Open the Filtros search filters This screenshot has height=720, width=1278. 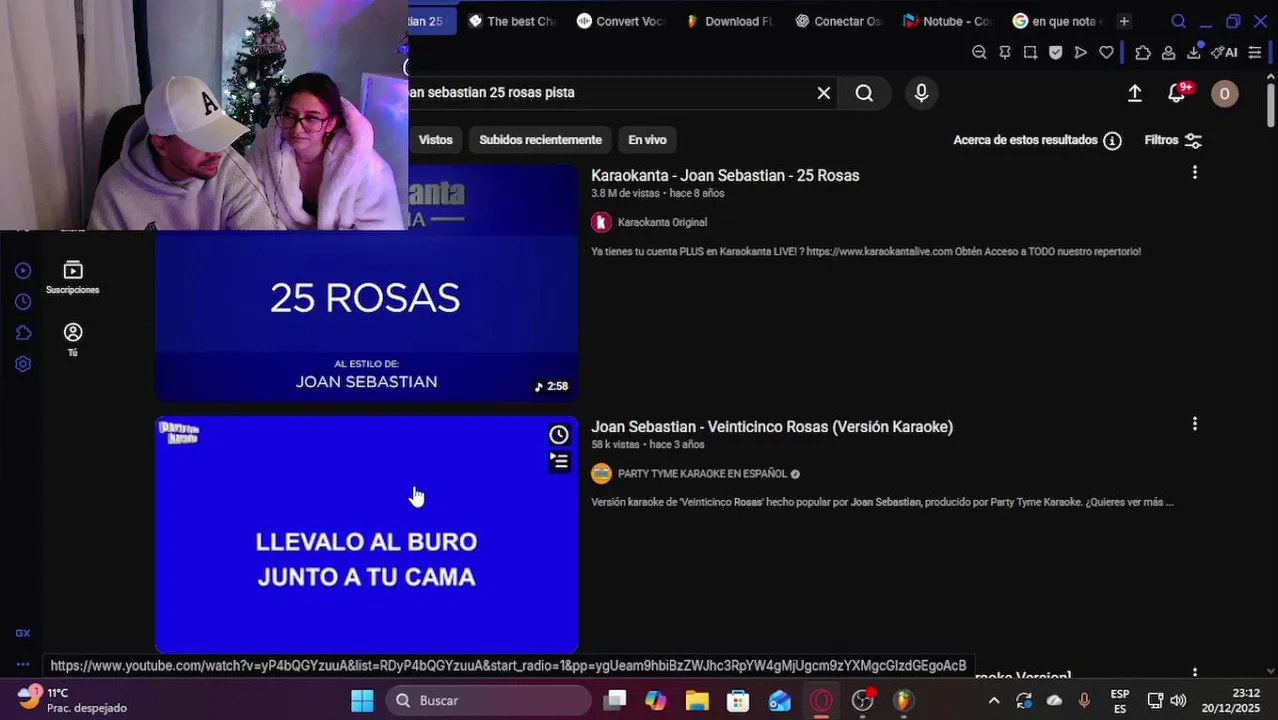[x=1173, y=140]
